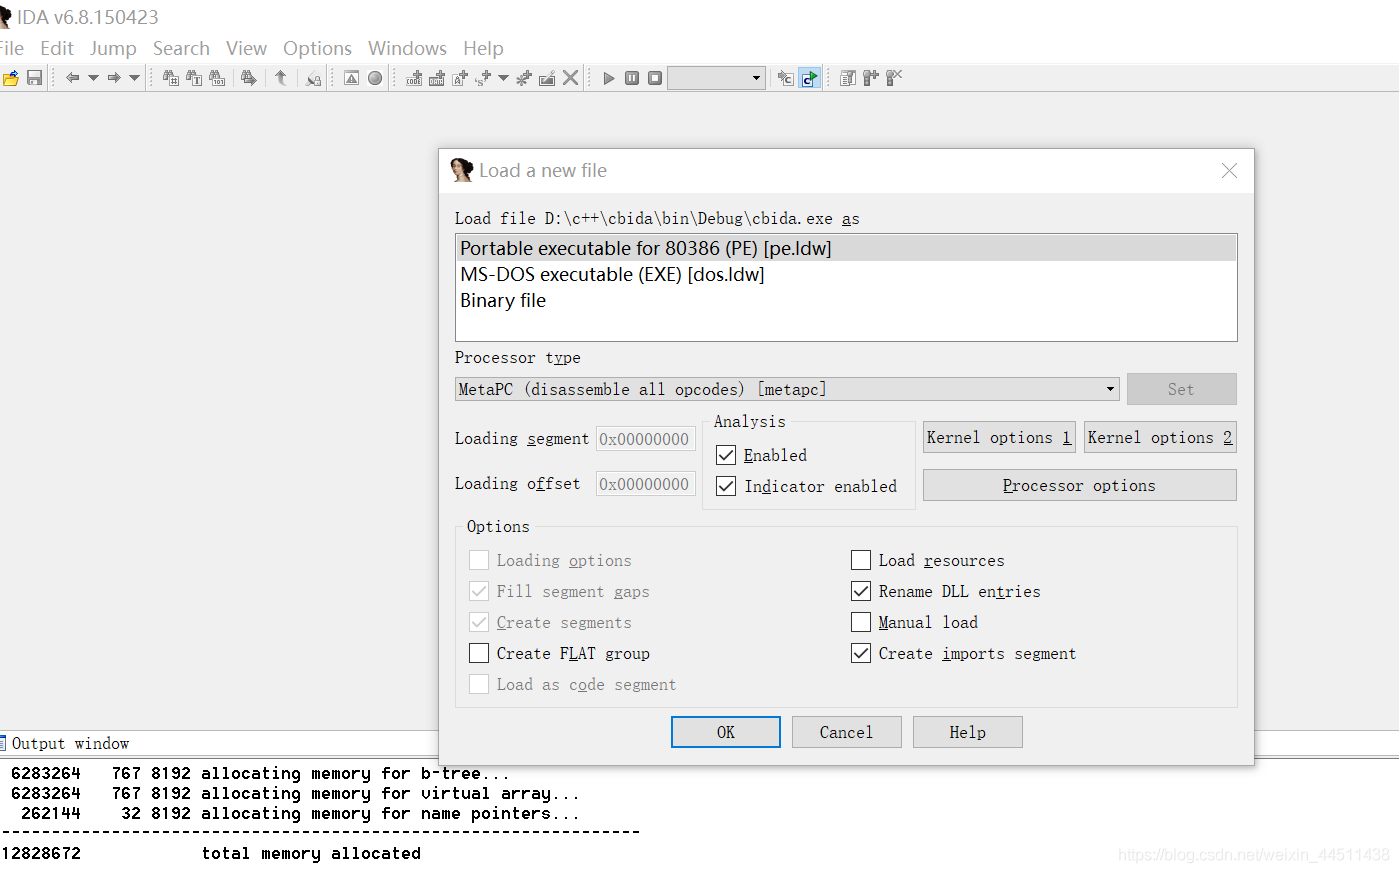Open the Edit menu
The image size is (1399, 873).
click(57, 48)
